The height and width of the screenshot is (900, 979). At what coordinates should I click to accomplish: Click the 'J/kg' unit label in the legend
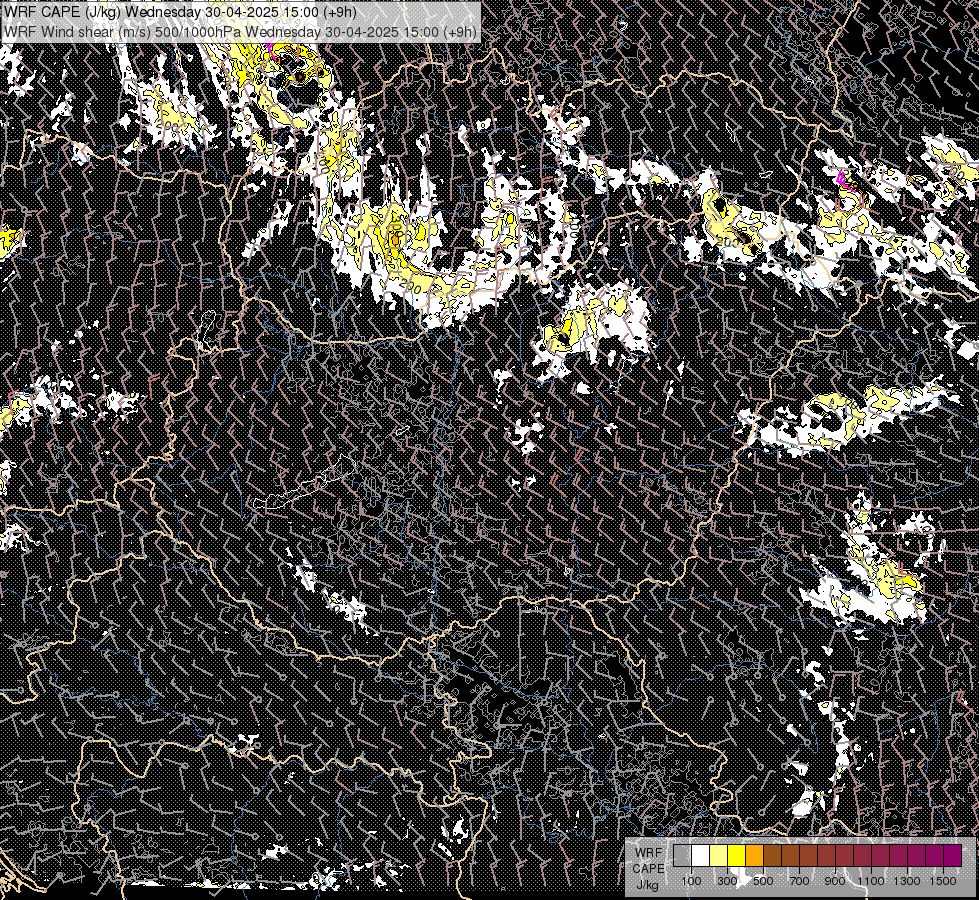(647, 885)
